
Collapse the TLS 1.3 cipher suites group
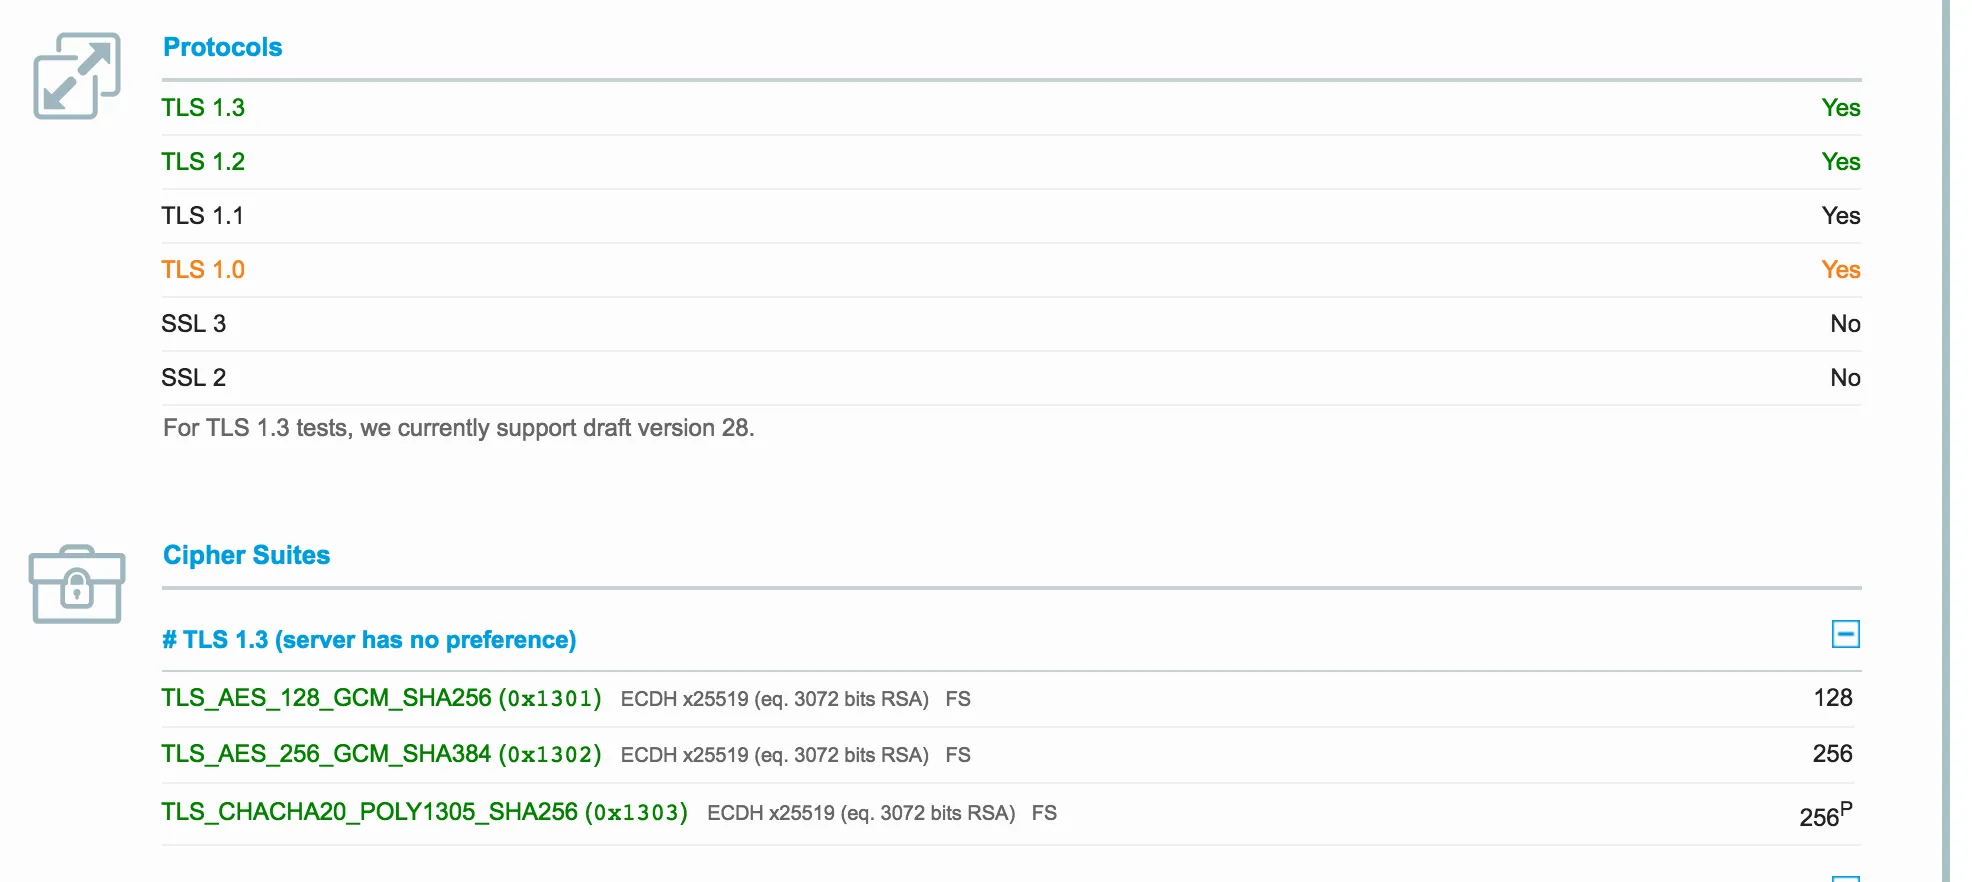[x=1845, y=634]
